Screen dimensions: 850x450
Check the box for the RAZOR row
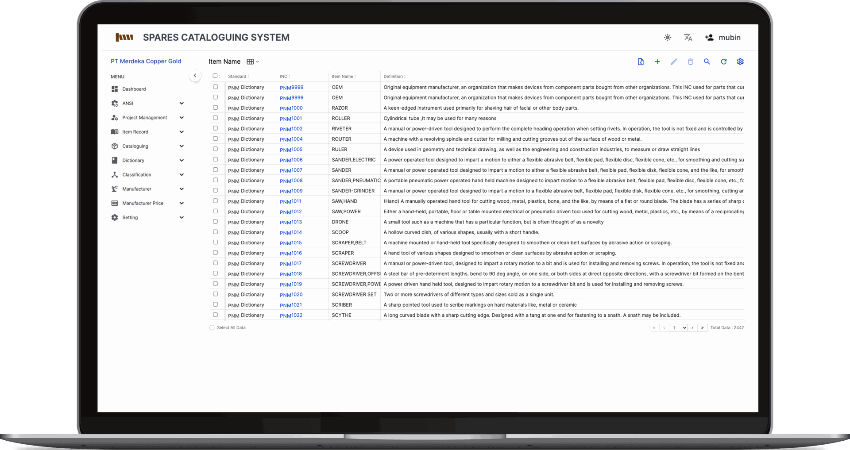tap(215, 107)
